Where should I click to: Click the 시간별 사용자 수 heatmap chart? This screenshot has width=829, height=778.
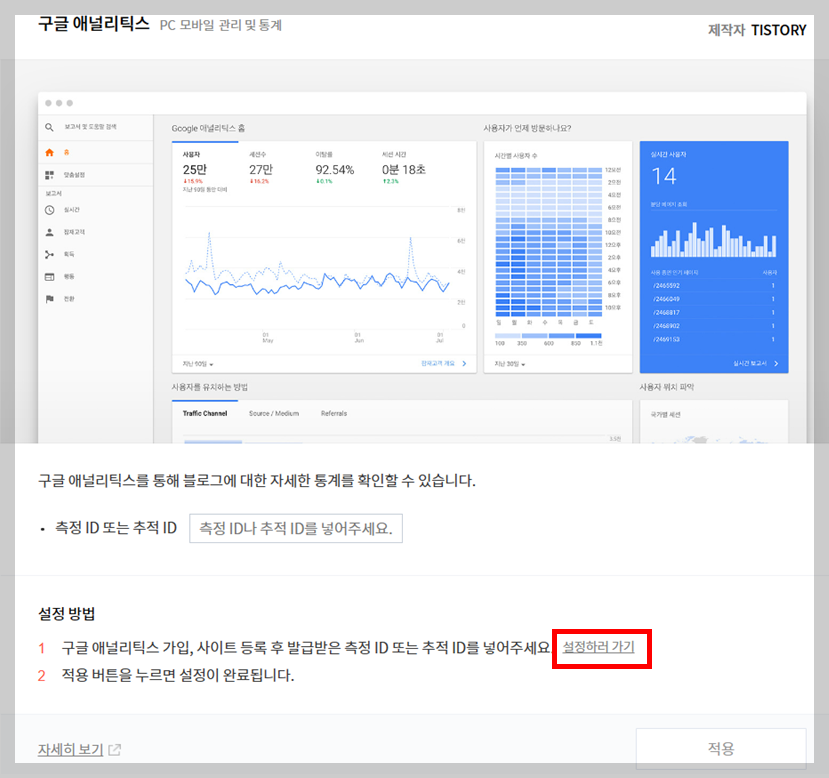(x=549, y=242)
